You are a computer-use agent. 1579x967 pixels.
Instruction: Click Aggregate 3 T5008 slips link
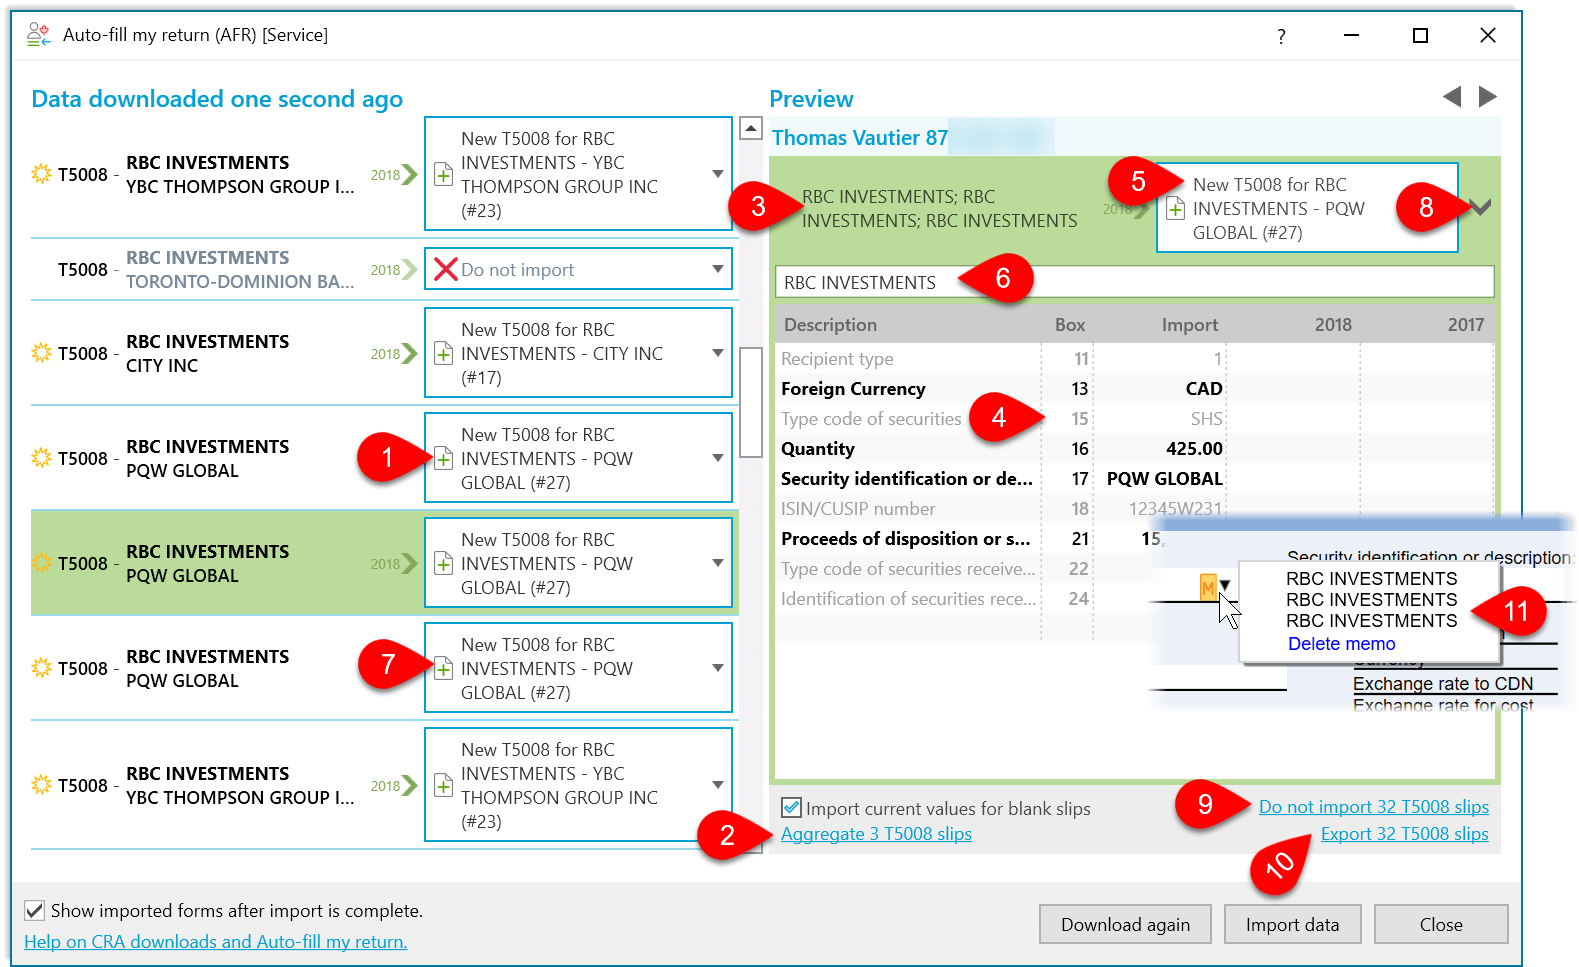[876, 834]
